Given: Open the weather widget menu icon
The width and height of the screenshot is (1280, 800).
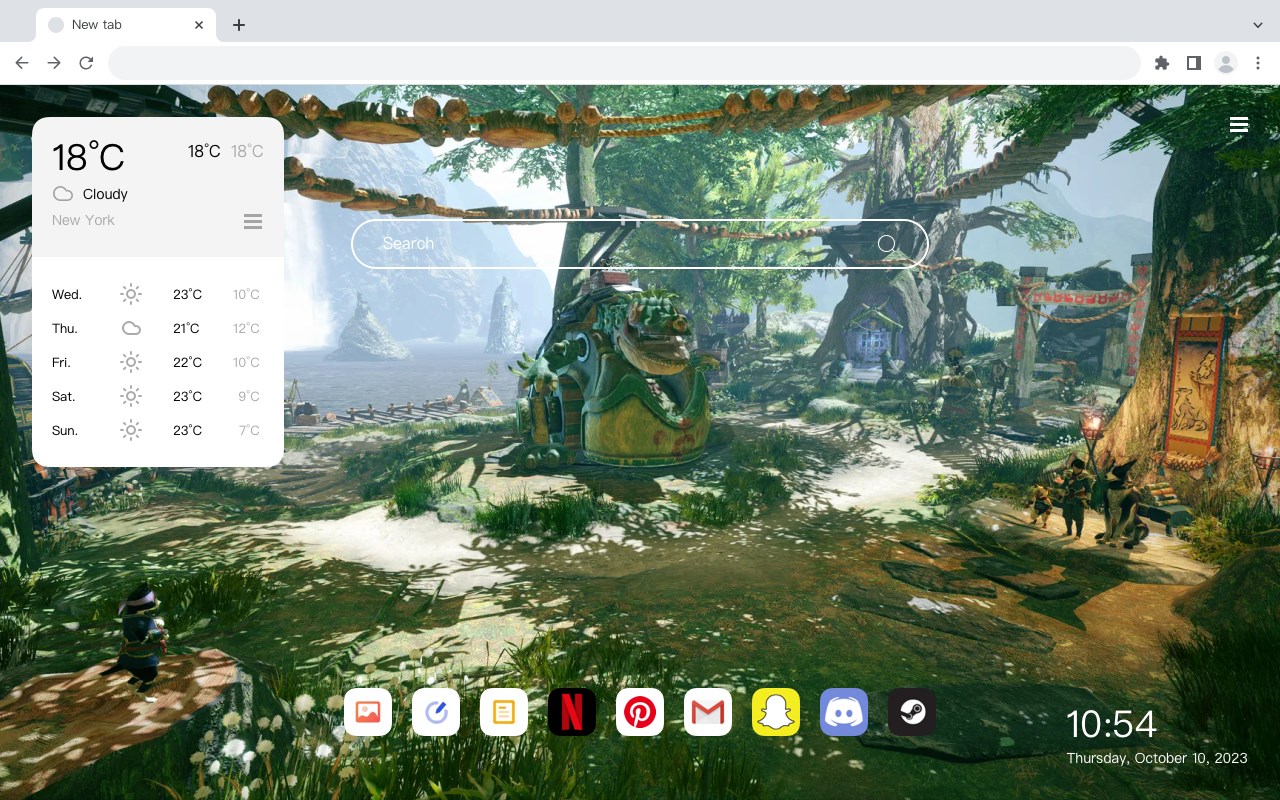Looking at the screenshot, I should click(253, 221).
